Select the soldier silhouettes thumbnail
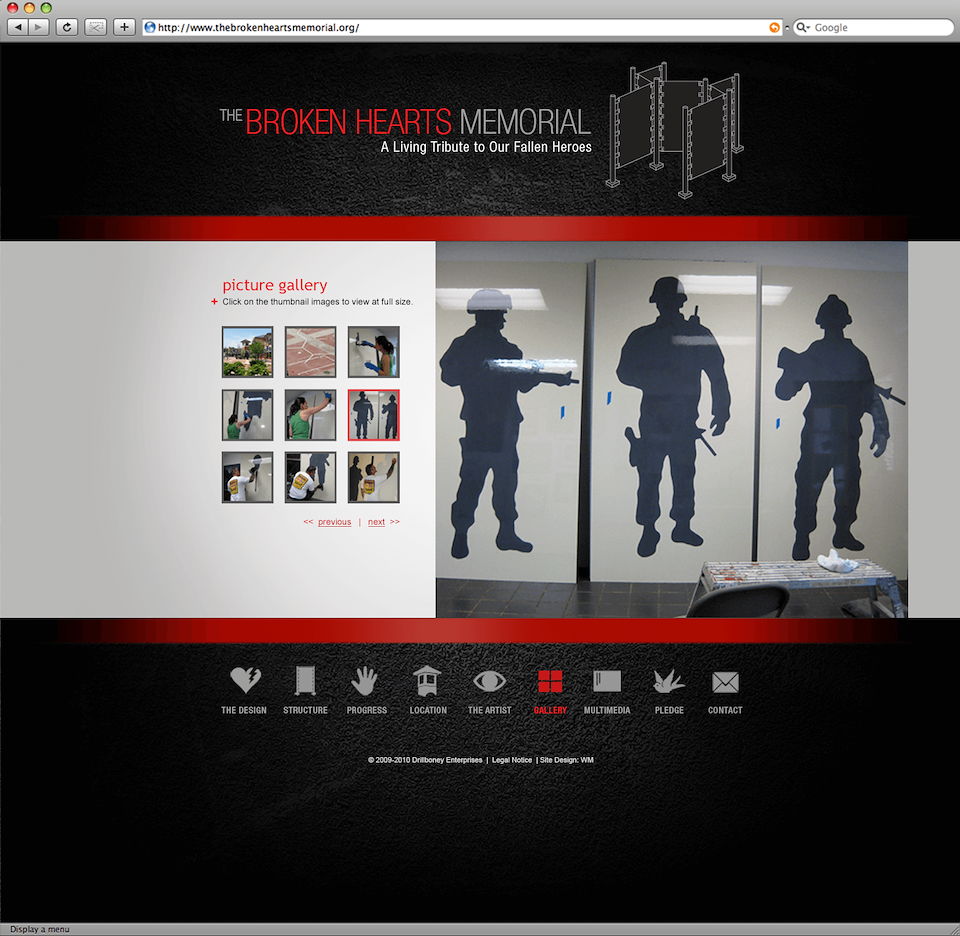 click(374, 415)
